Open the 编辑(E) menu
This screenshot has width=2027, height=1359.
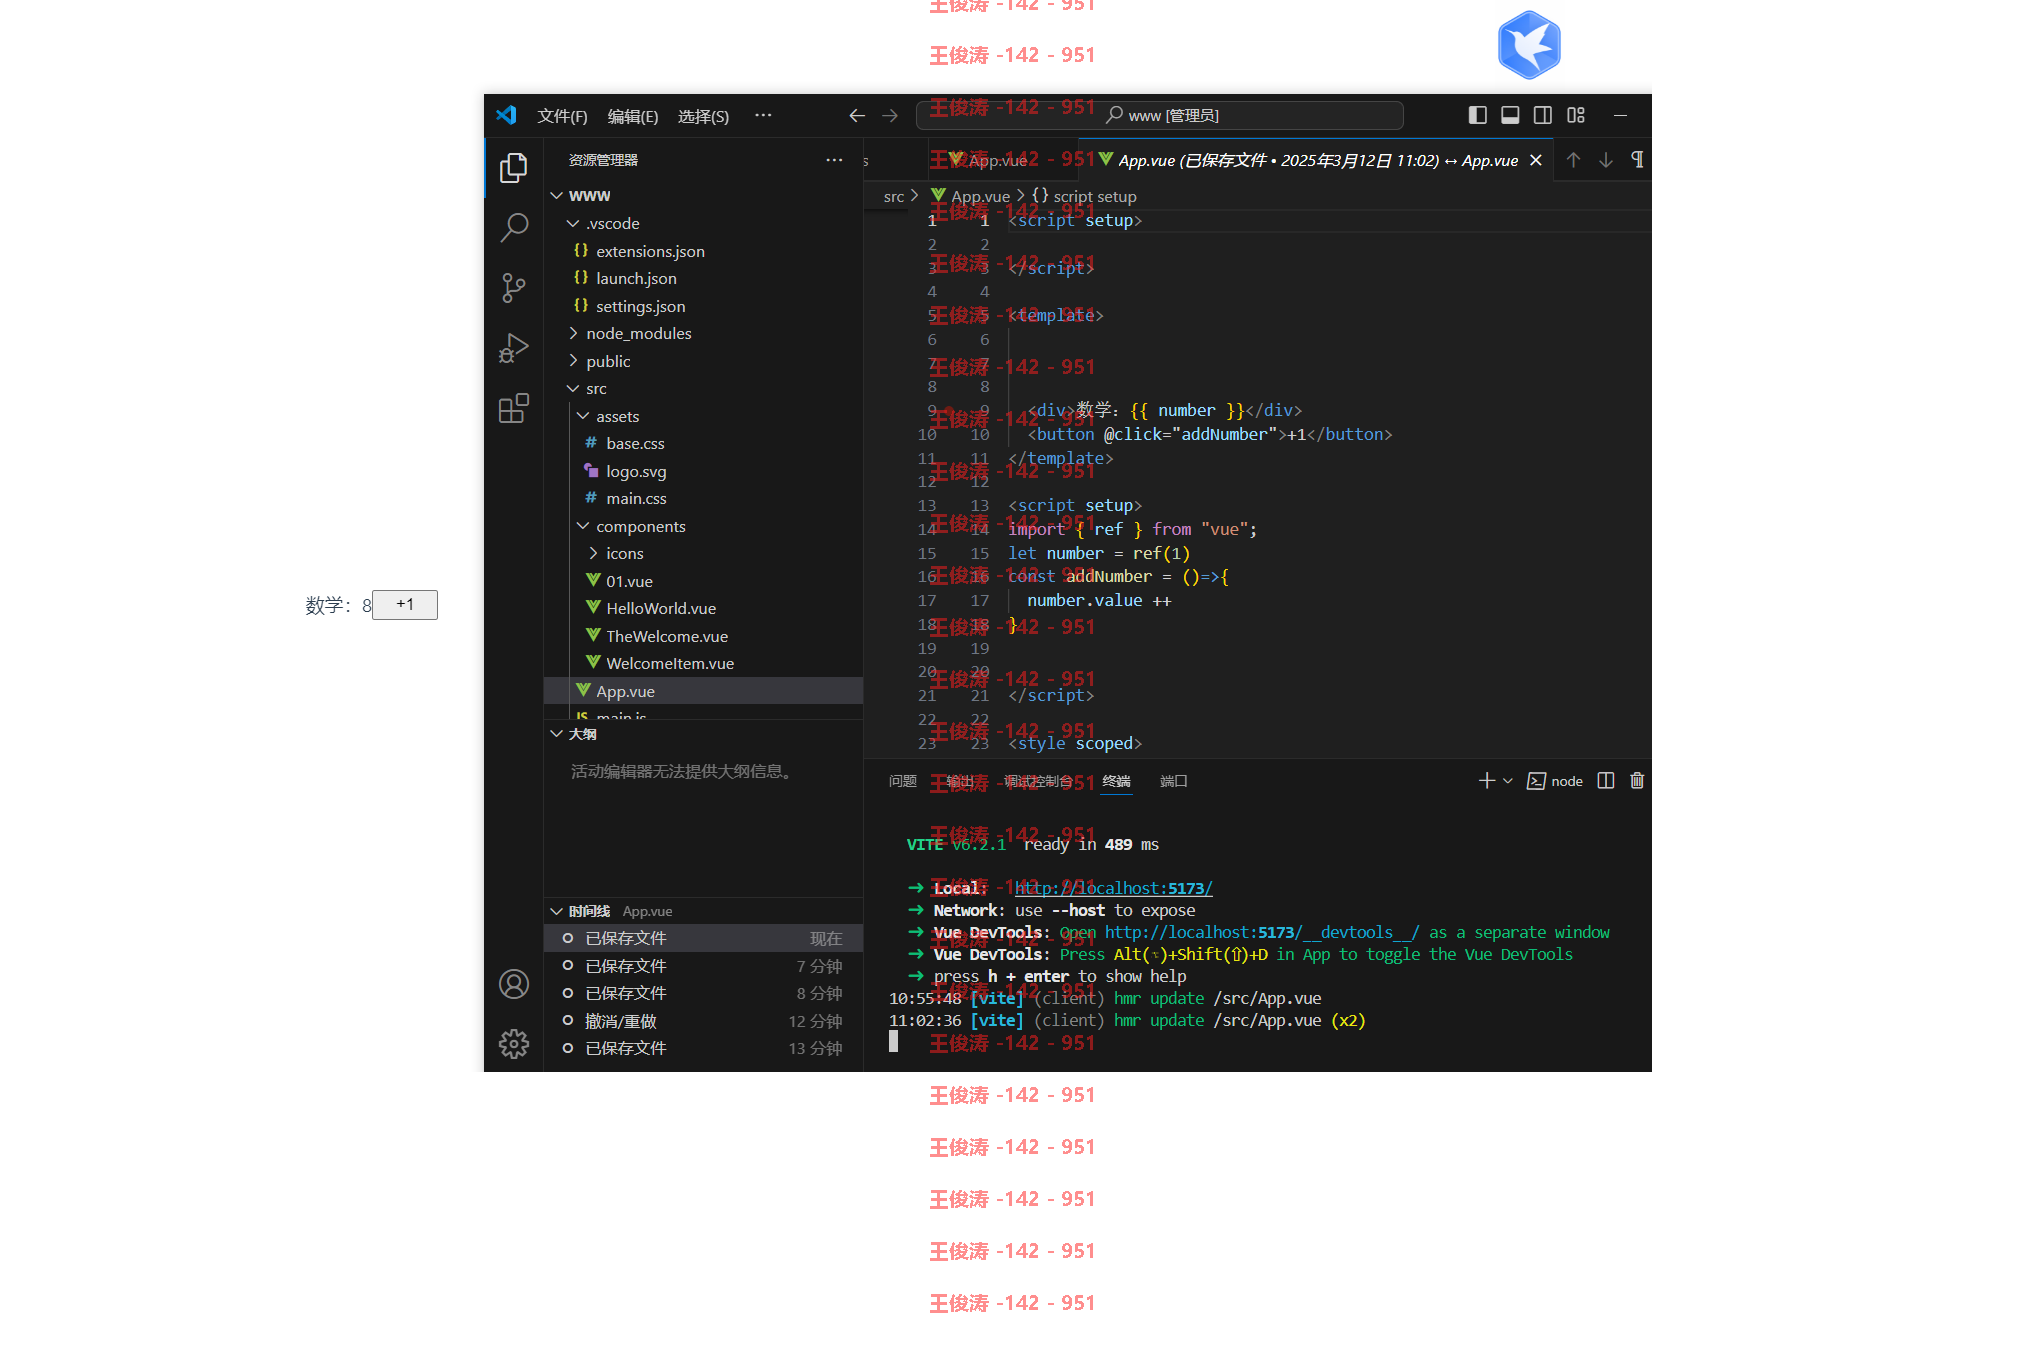(633, 116)
